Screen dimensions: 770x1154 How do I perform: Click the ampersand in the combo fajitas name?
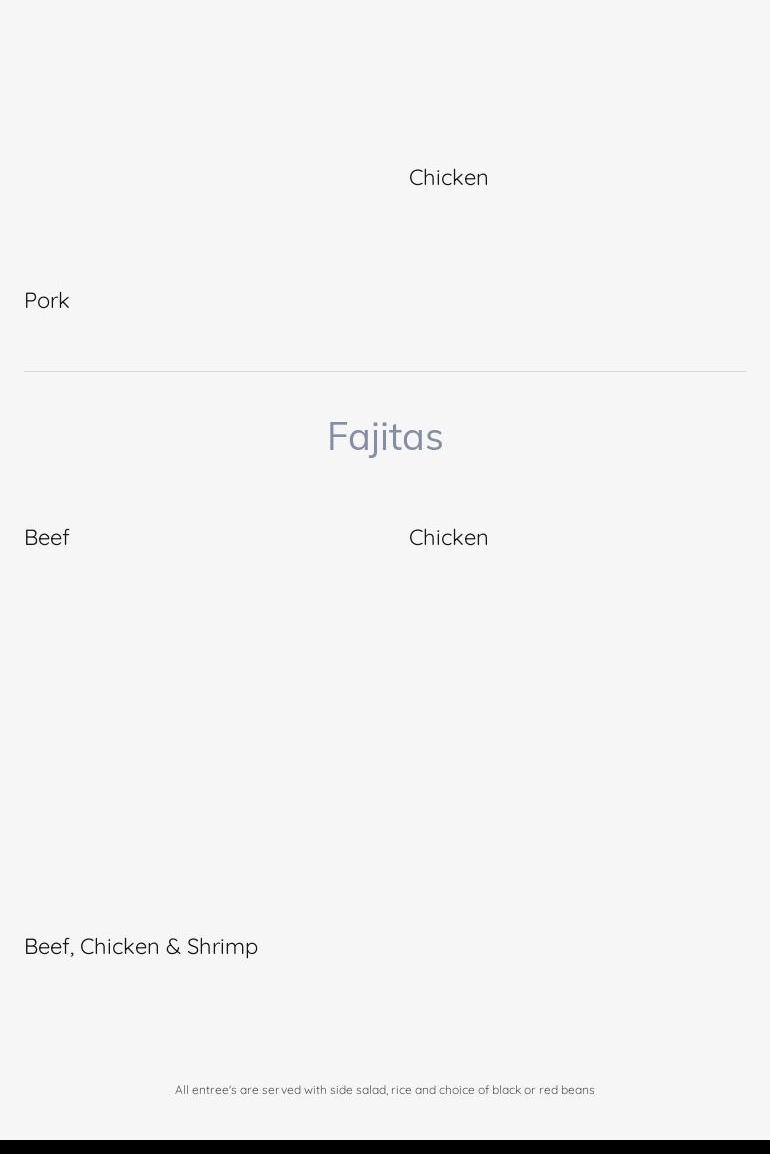(x=173, y=946)
